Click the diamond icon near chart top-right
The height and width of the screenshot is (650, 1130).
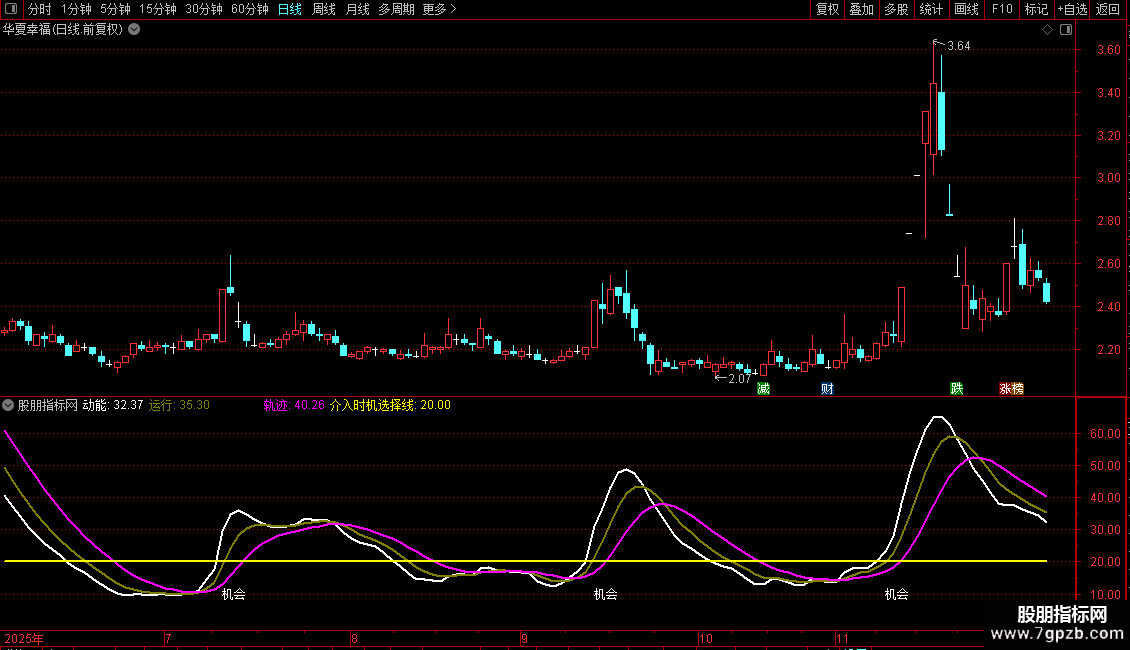click(1047, 30)
